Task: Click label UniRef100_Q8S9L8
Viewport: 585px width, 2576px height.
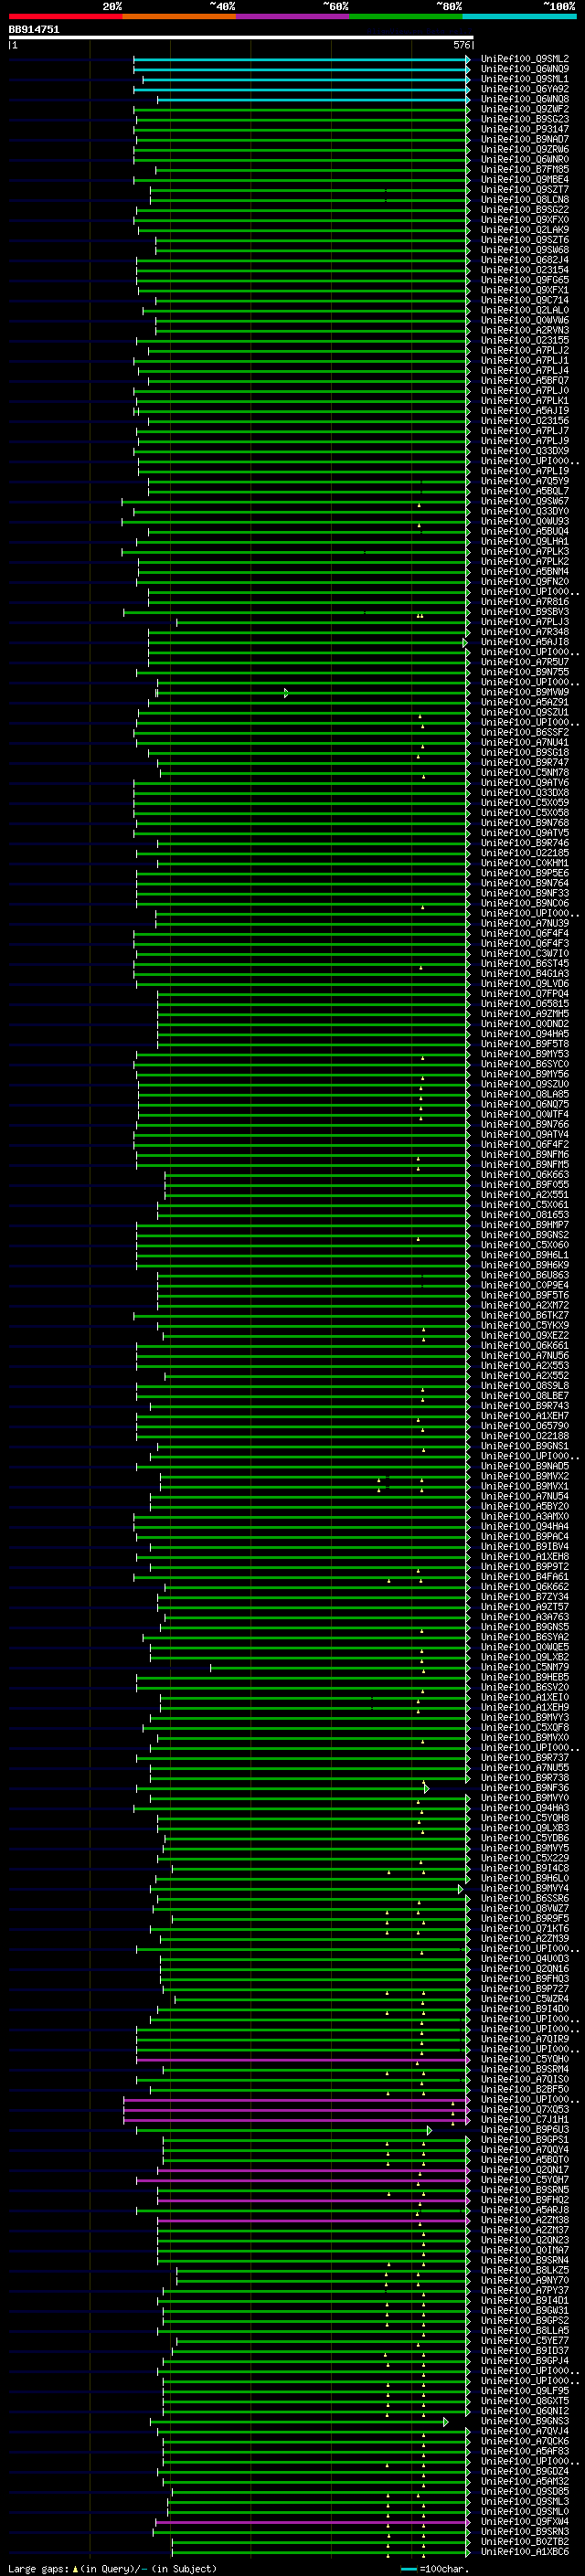Action: (x=525, y=1385)
